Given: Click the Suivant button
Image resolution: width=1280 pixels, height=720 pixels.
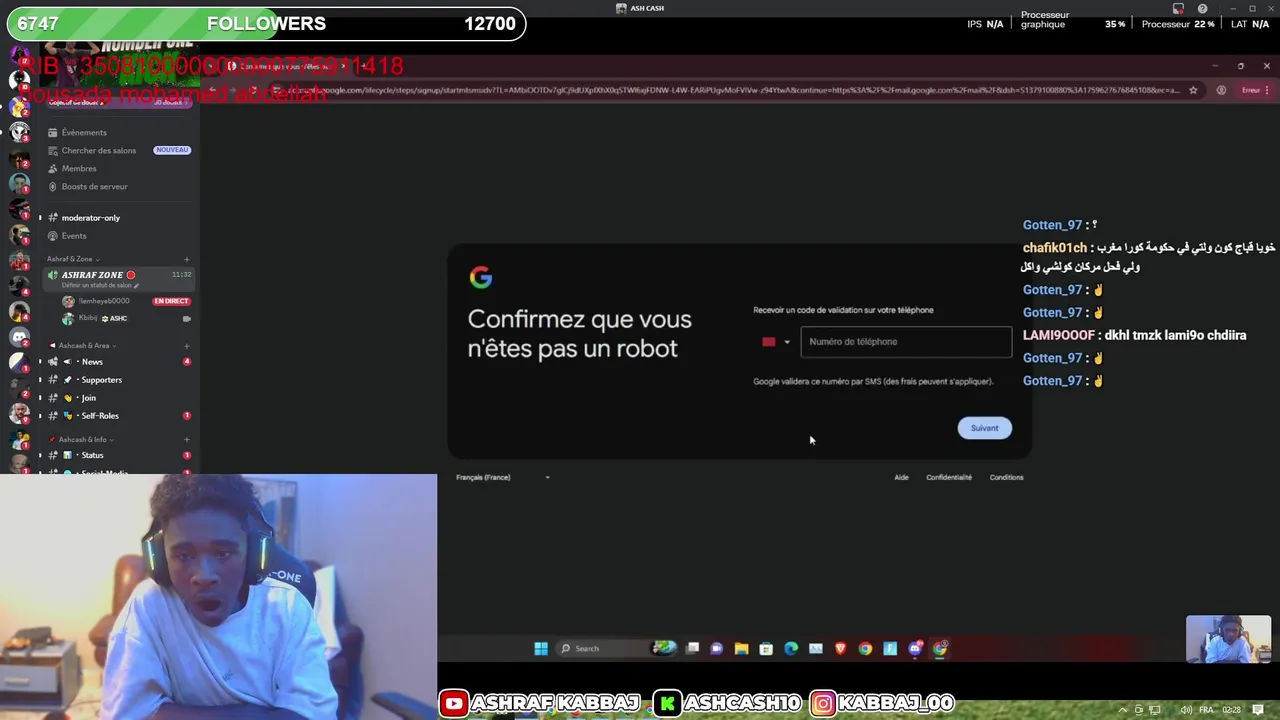Looking at the screenshot, I should point(984,428).
